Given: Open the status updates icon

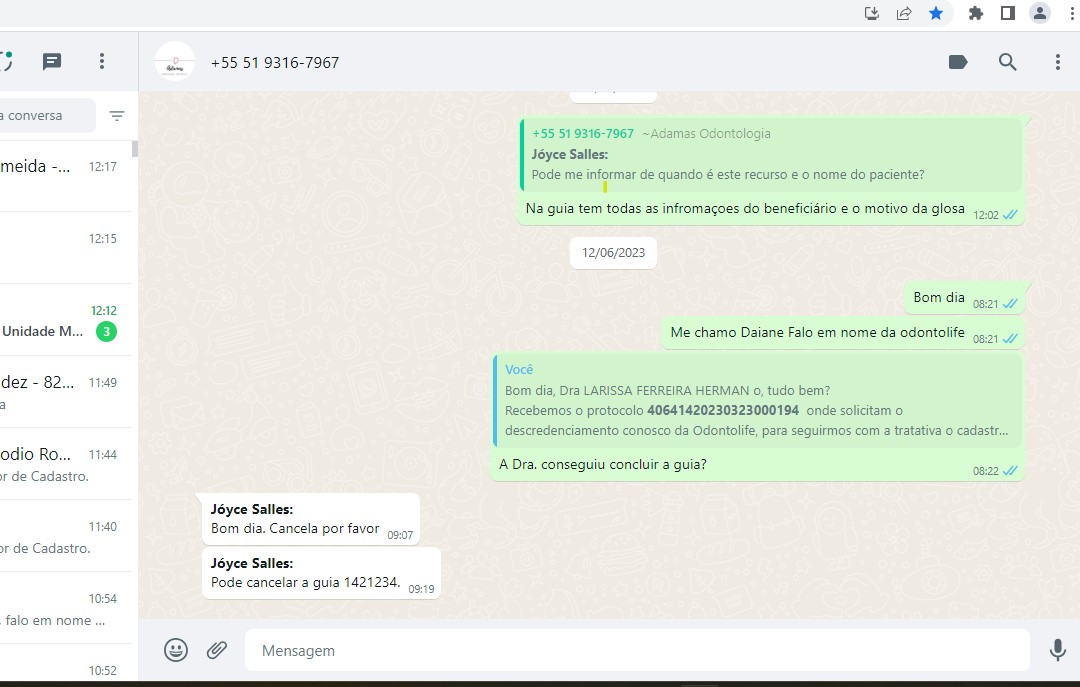Looking at the screenshot, I should [6, 61].
